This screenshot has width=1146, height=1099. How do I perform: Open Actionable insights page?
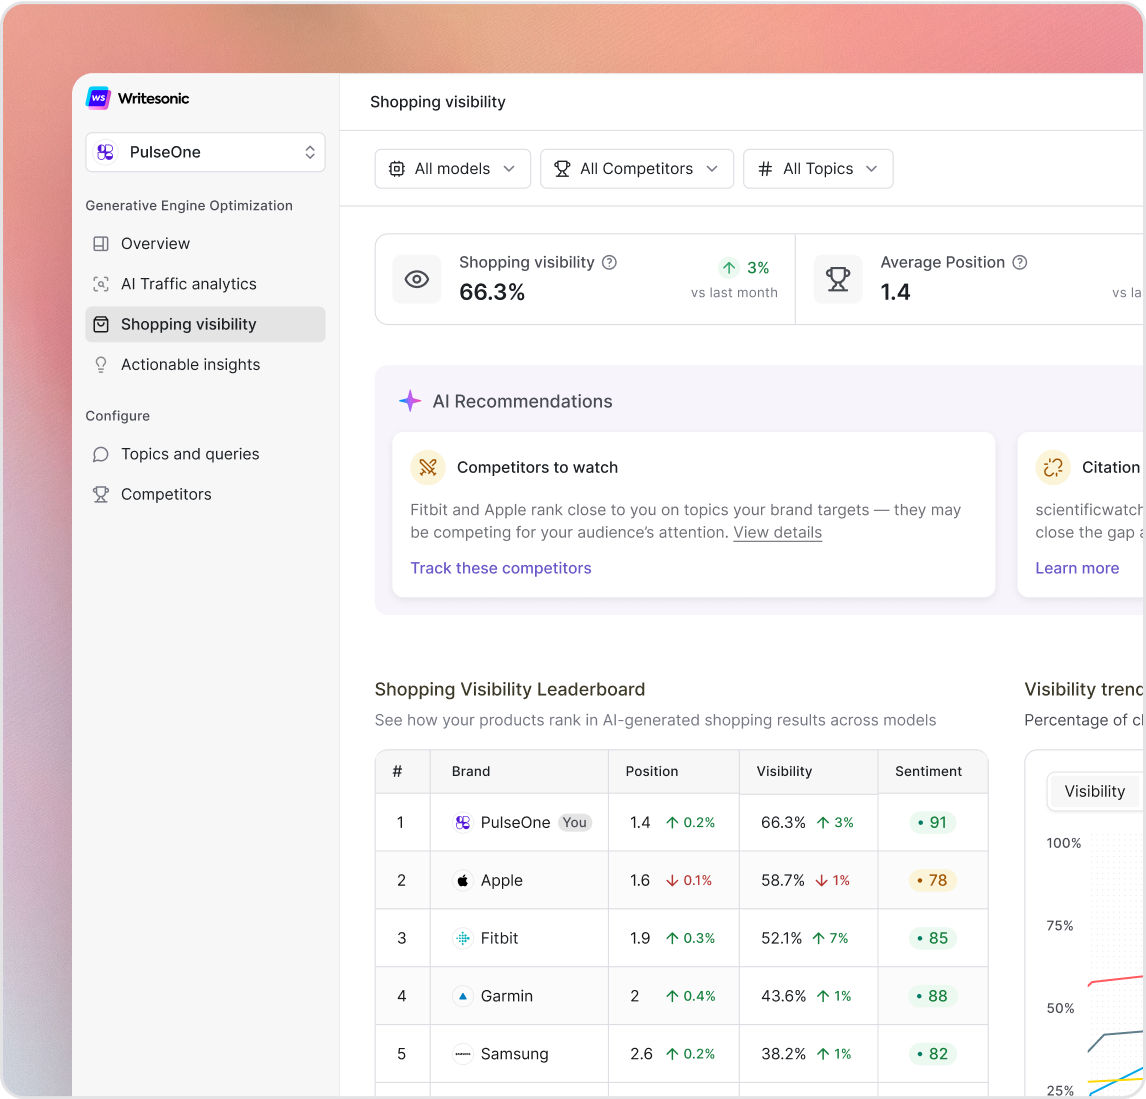tap(205, 365)
